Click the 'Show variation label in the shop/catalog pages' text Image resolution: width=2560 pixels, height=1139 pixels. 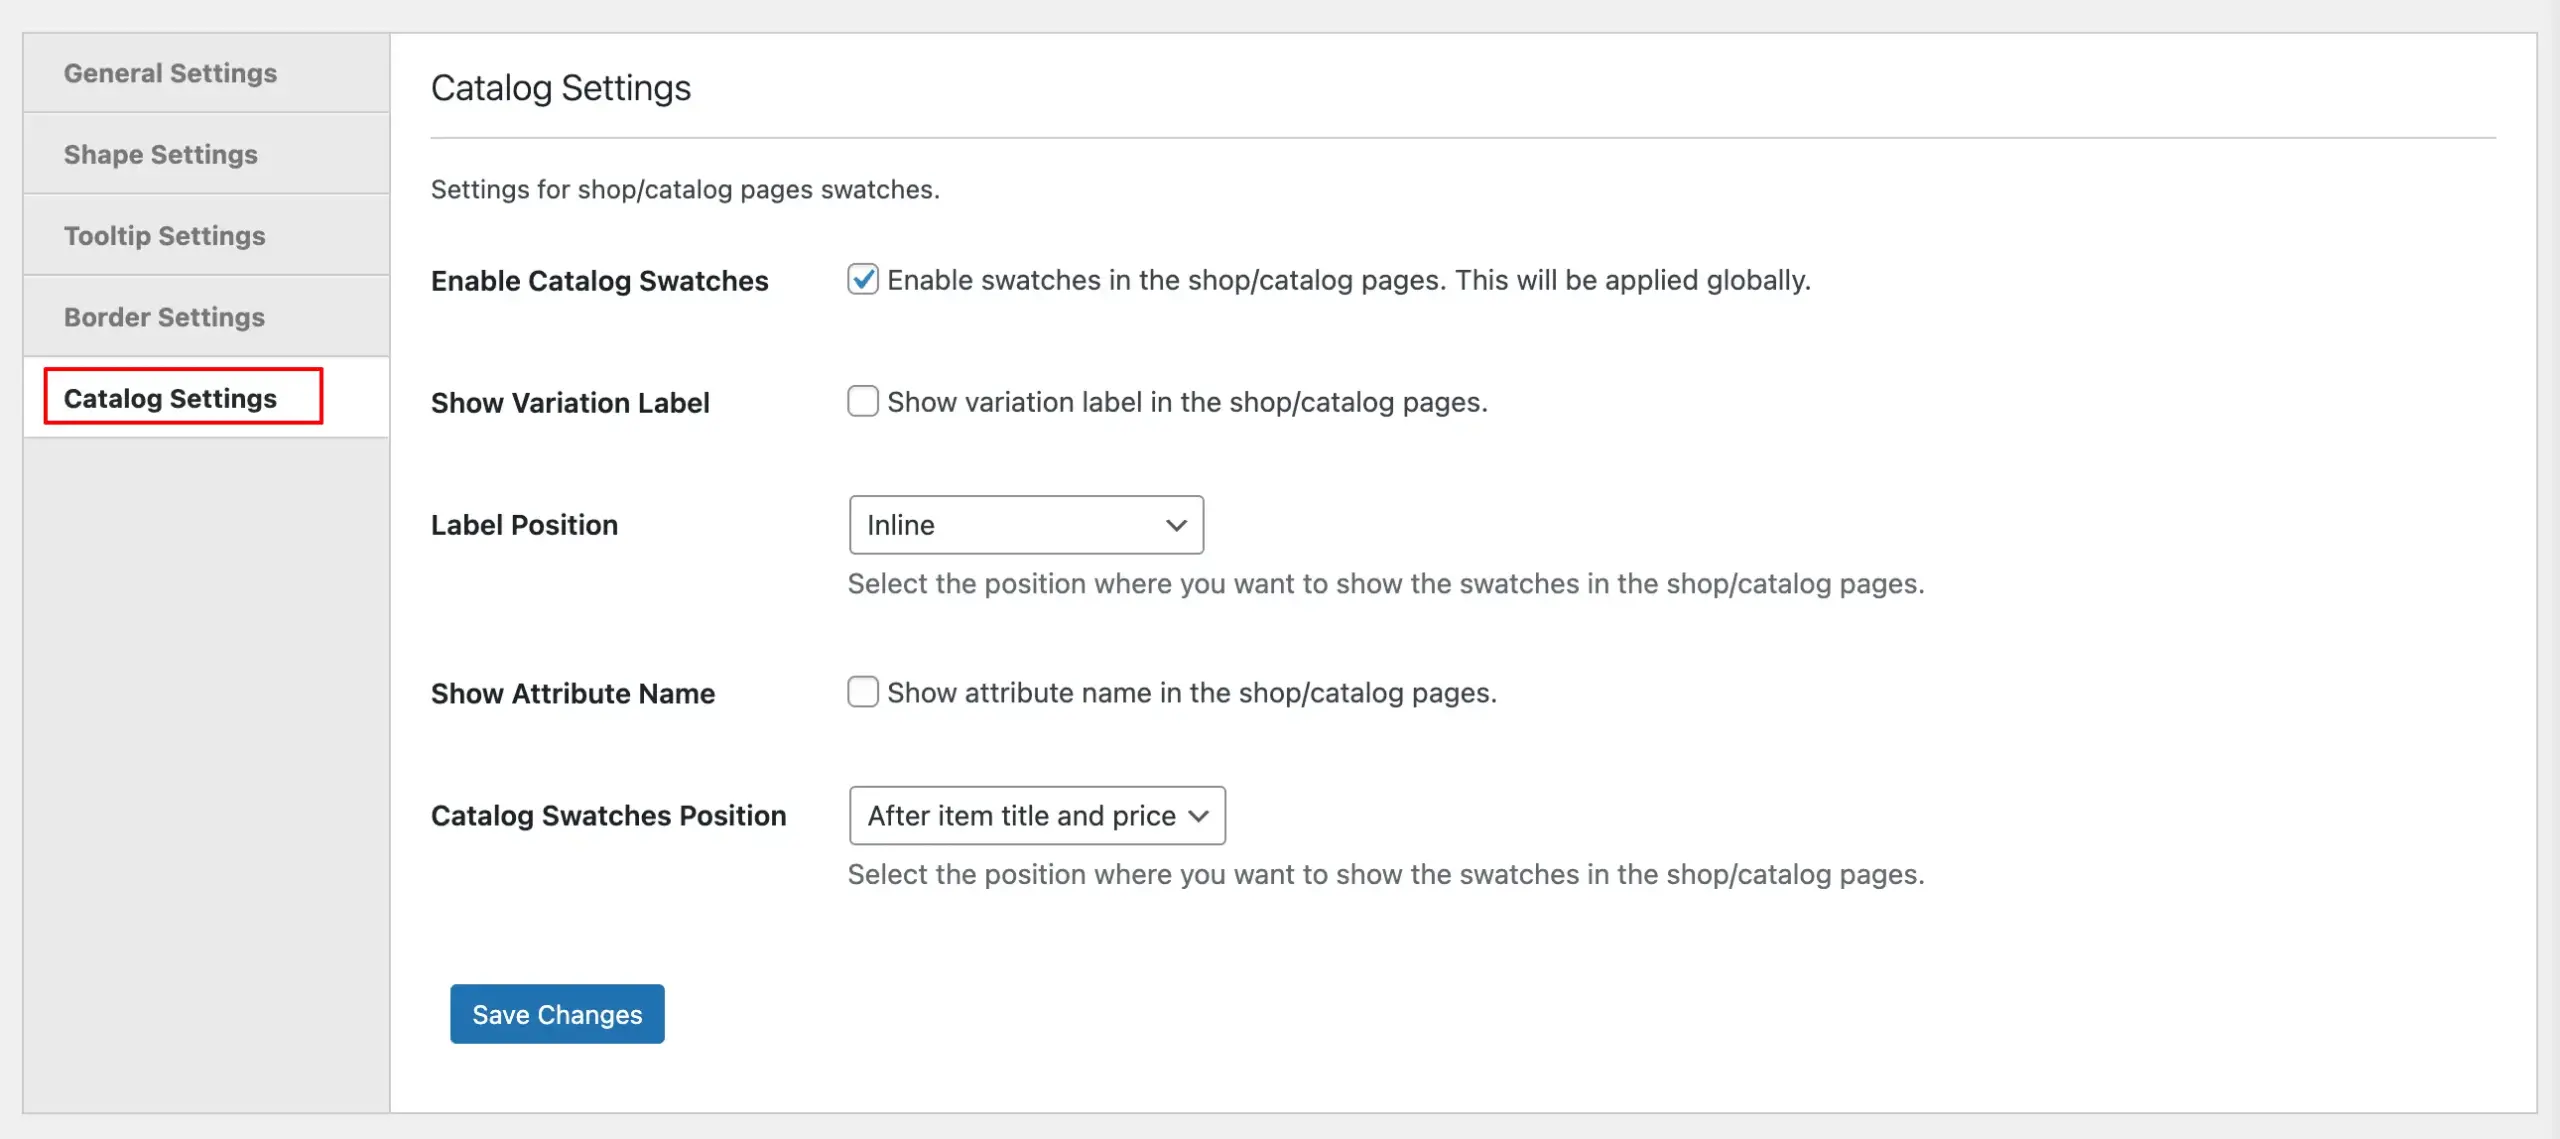[1187, 402]
